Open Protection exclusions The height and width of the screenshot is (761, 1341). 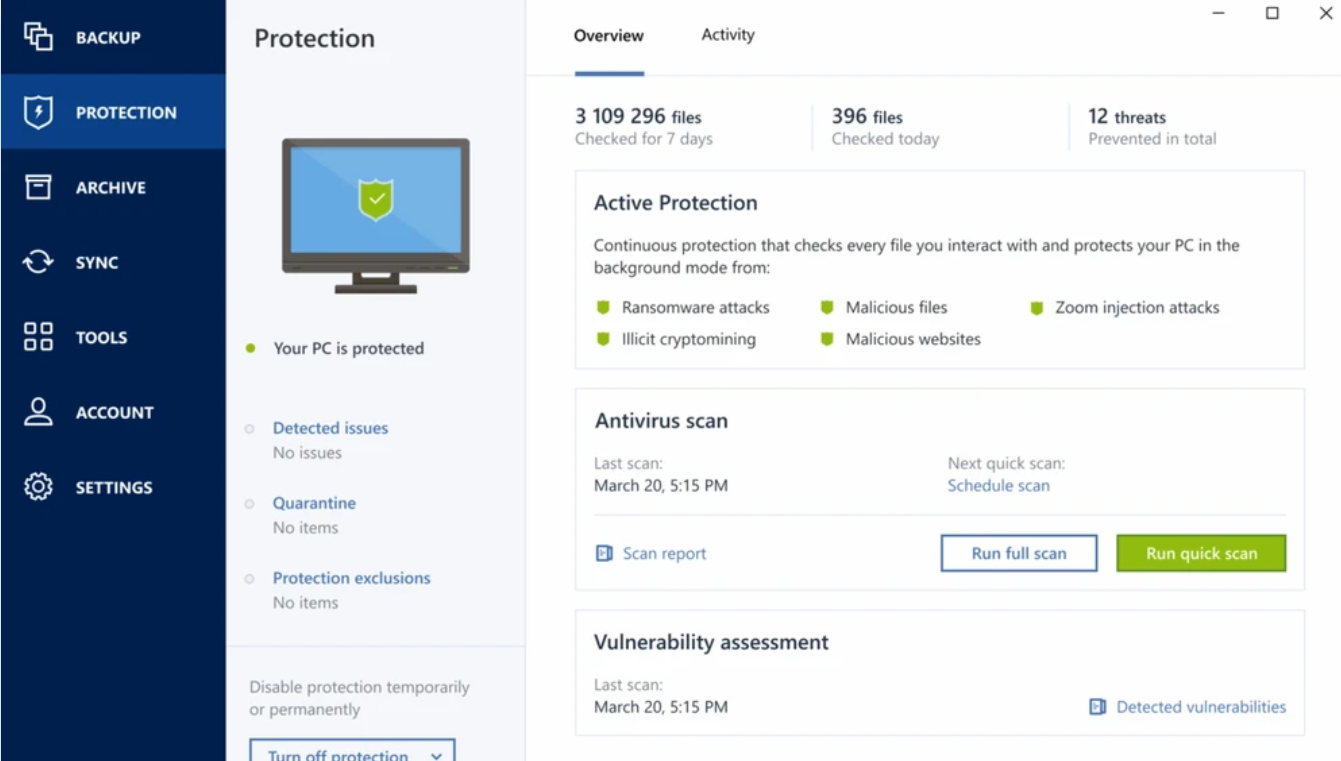tap(351, 577)
